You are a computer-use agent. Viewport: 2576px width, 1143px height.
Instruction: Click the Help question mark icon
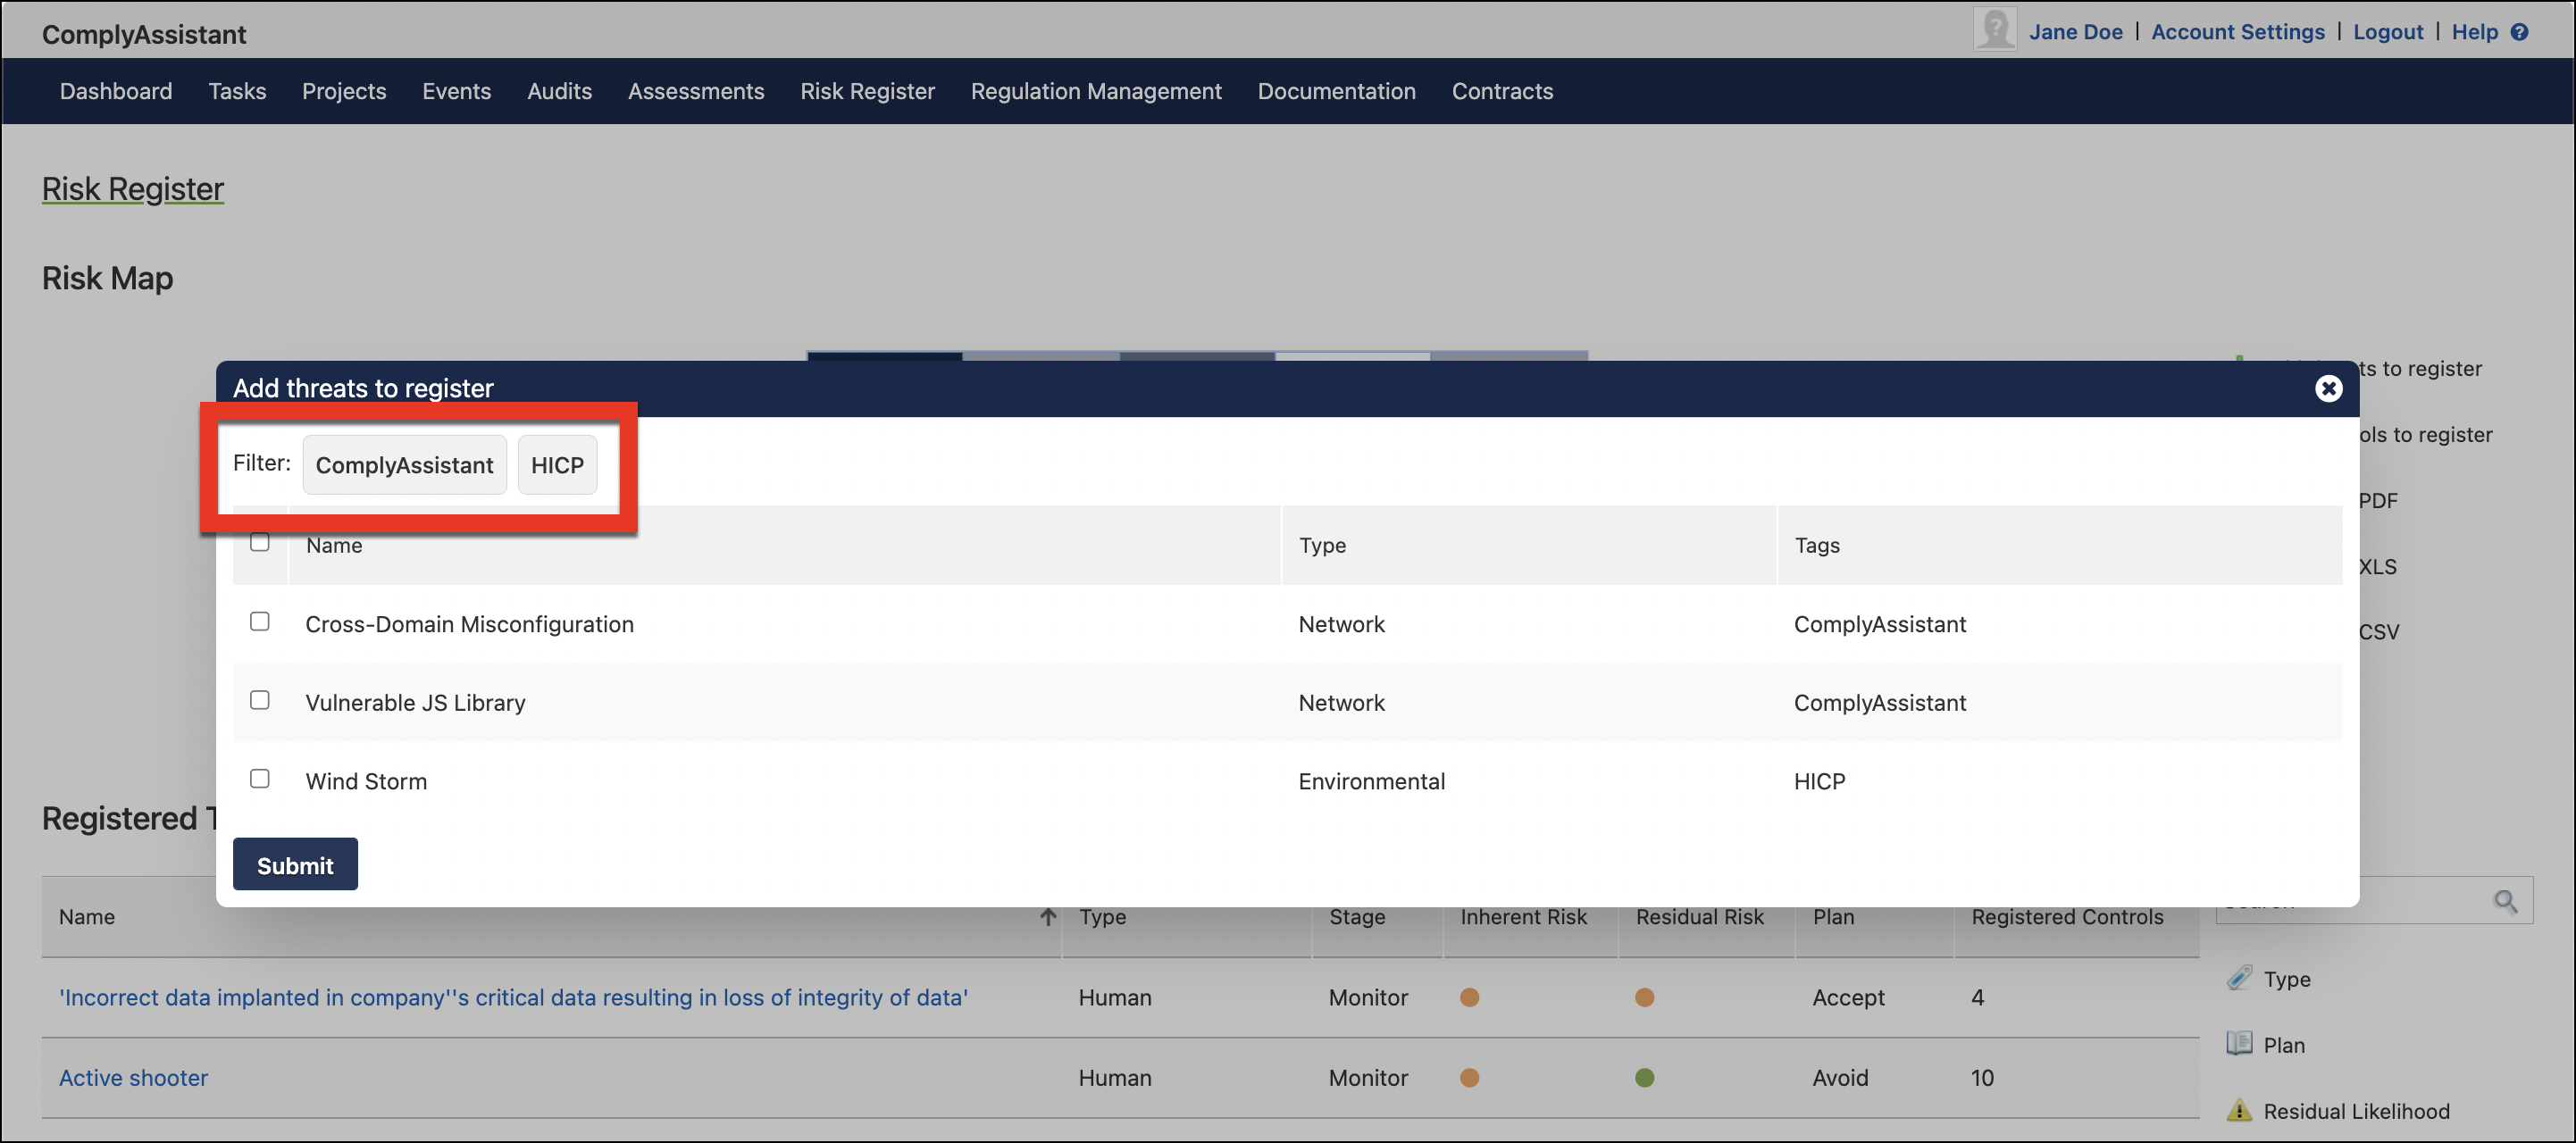pos(2519,32)
